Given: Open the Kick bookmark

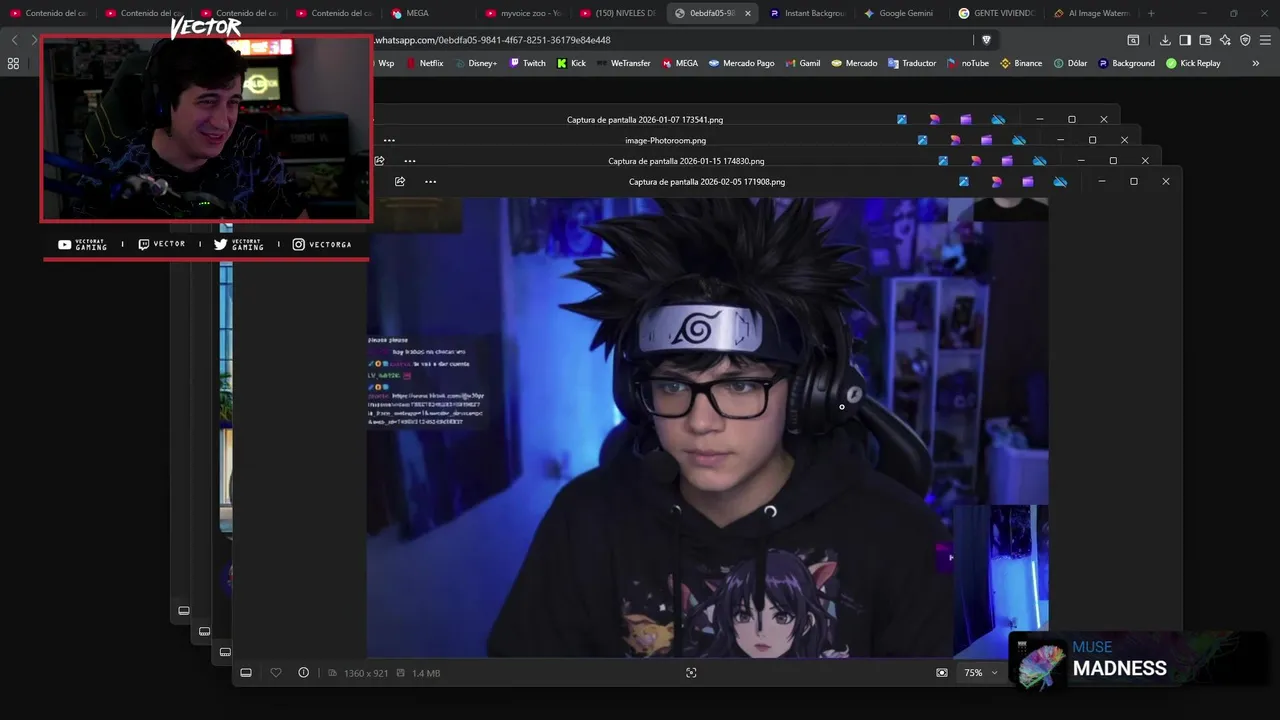Looking at the screenshot, I should click(571, 63).
